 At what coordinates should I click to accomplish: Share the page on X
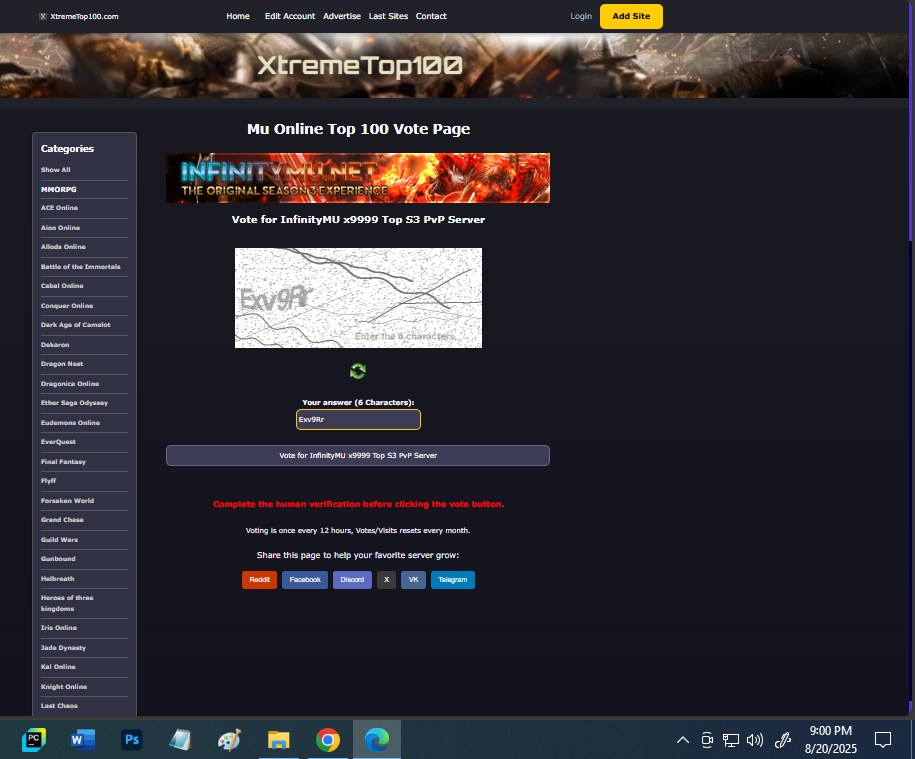pyautogui.click(x=386, y=580)
